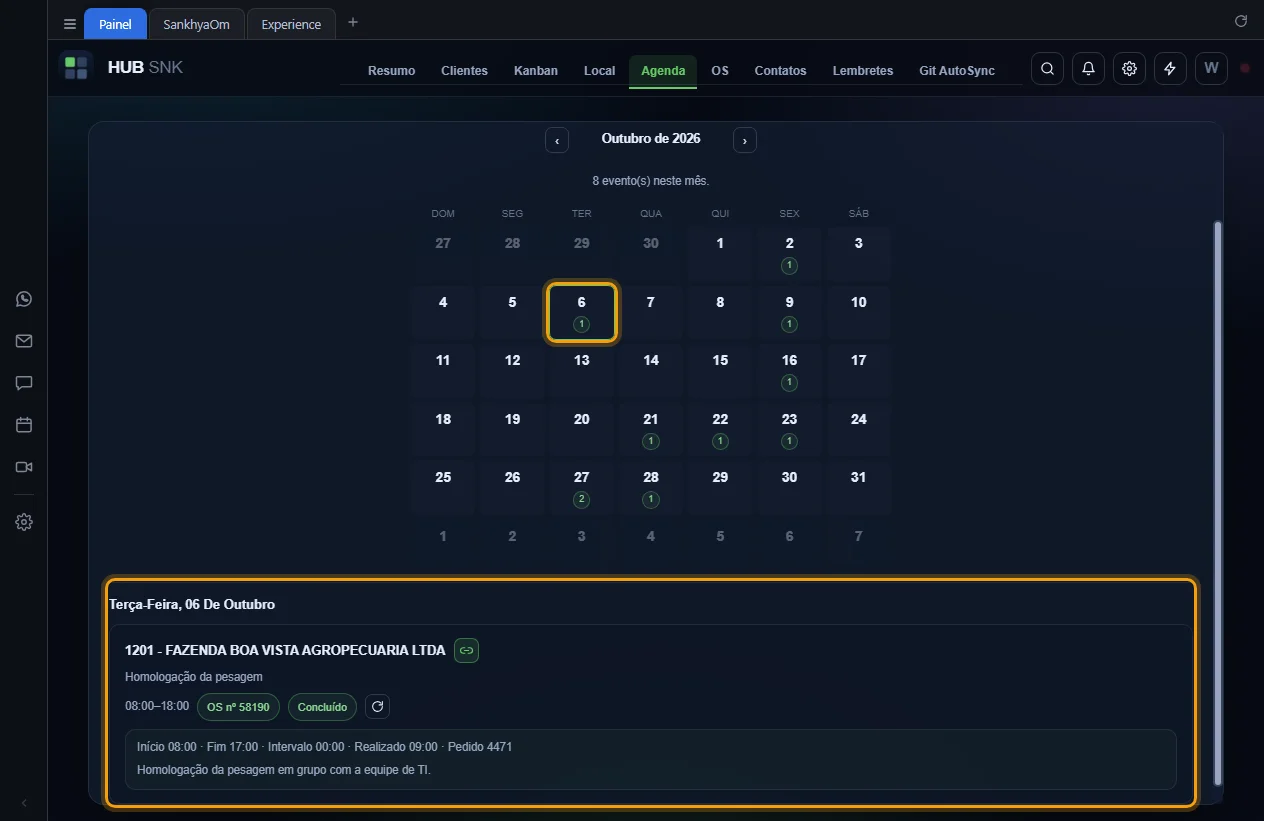Click the Início 08:00 details line
The width and height of the screenshot is (1264, 821).
tap(325, 747)
